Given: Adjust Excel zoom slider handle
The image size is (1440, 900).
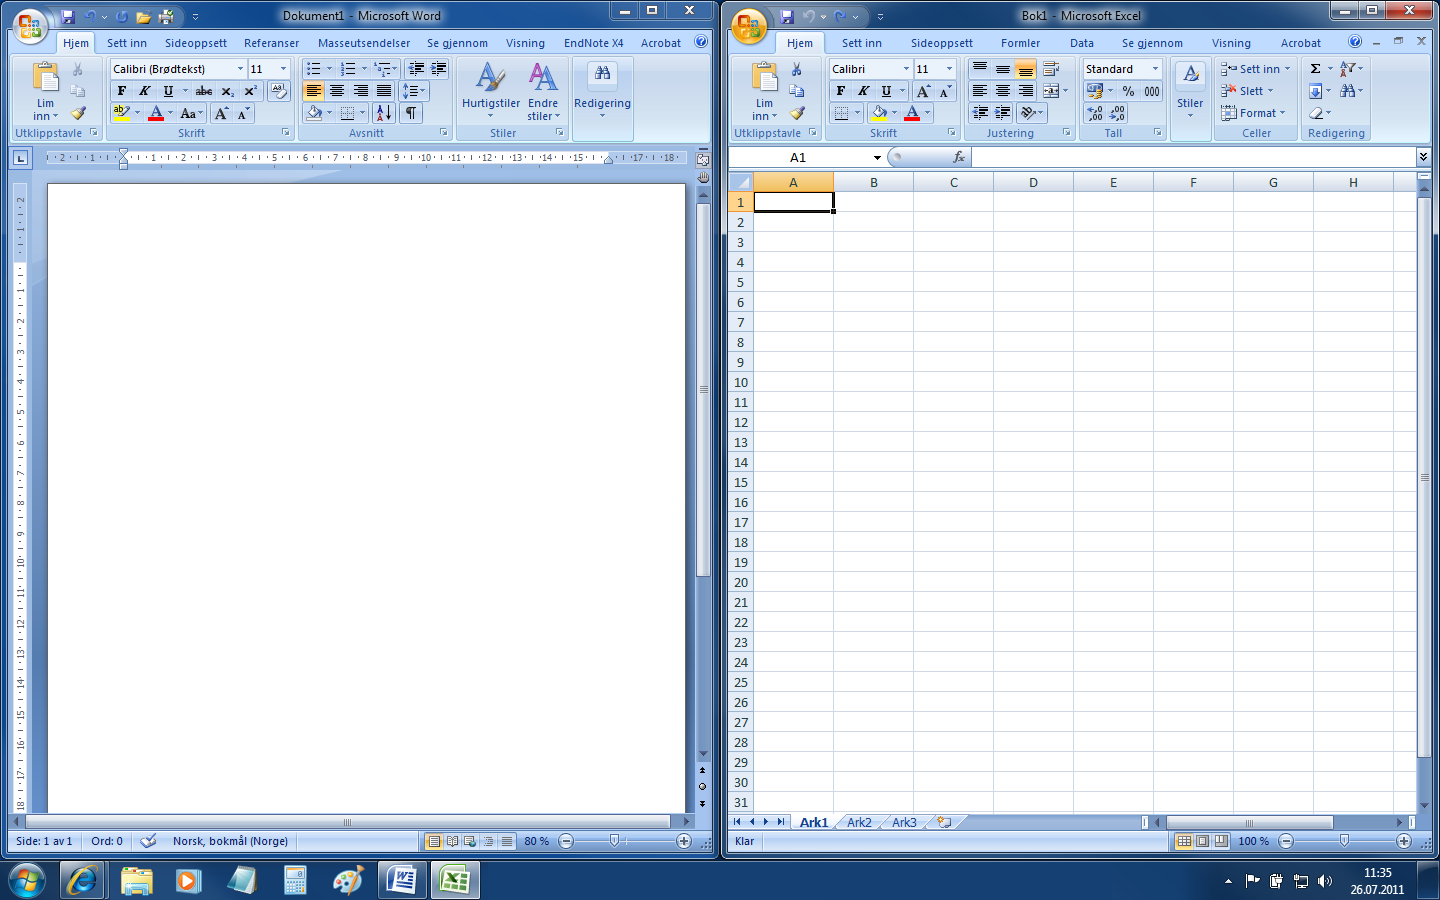Looking at the screenshot, I should (1344, 841).
